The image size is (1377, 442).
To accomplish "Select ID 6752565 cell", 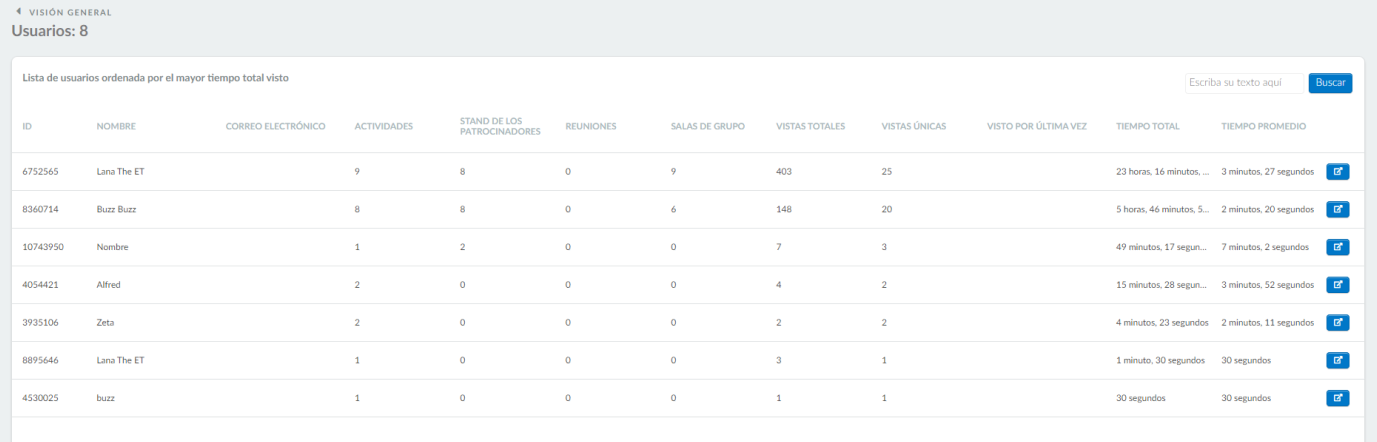I will (x=40, y=172).
